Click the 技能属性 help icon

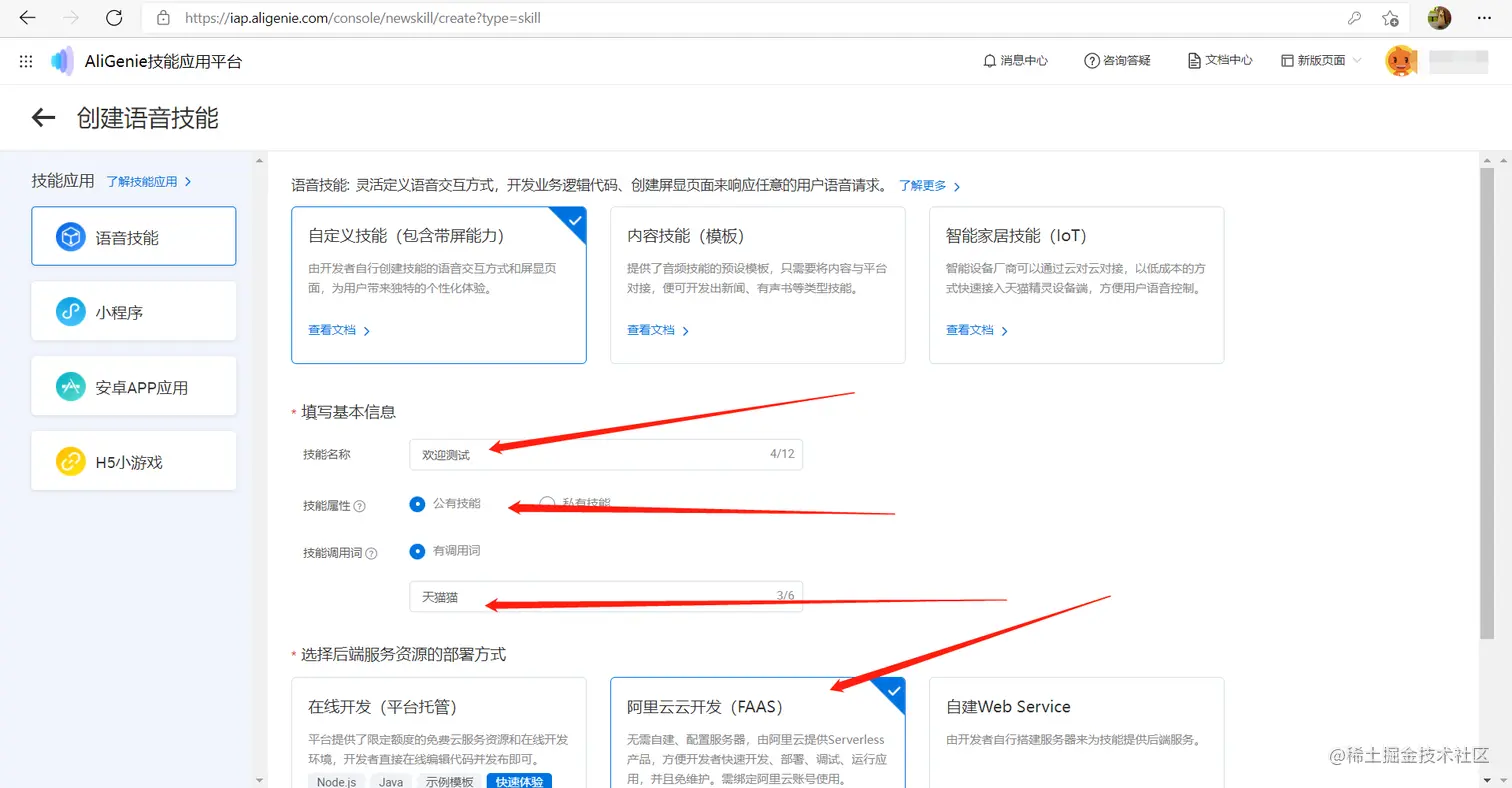(x=360, y=506)
